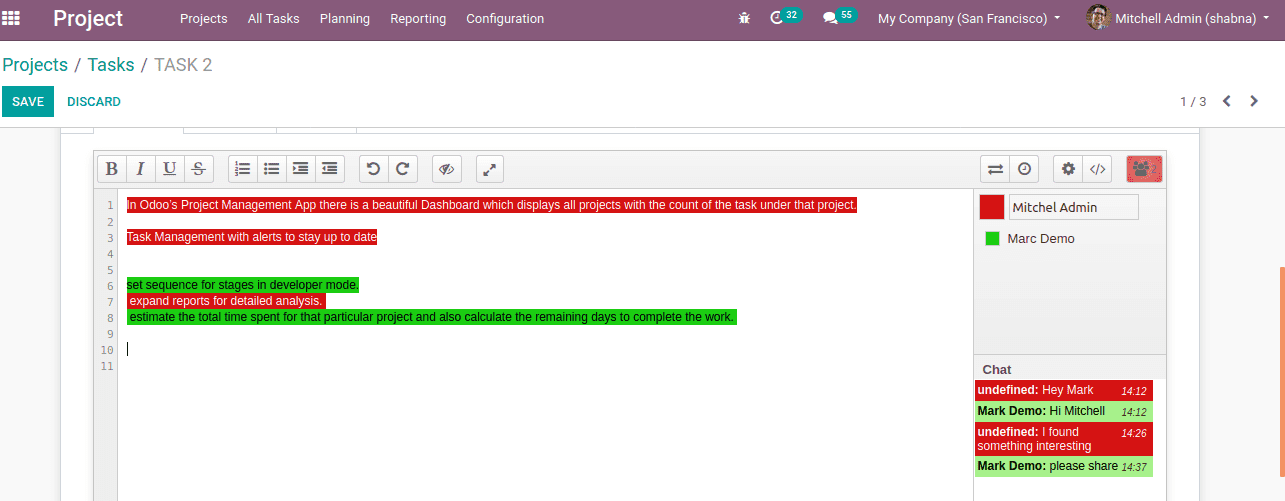Click 'estimate the total time spent' line
The width and height of the screenshot is (1285, 501).
point(432,317)
